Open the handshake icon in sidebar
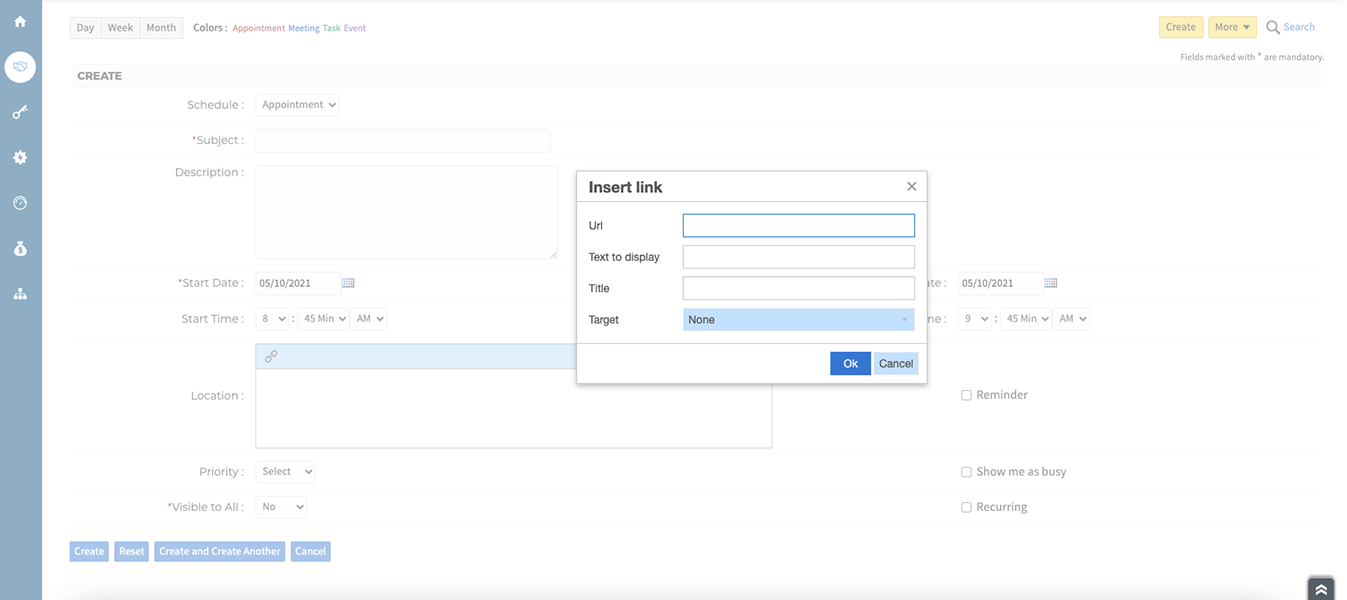This screenshot has height=600, width=1347. (x=20, y=67)
